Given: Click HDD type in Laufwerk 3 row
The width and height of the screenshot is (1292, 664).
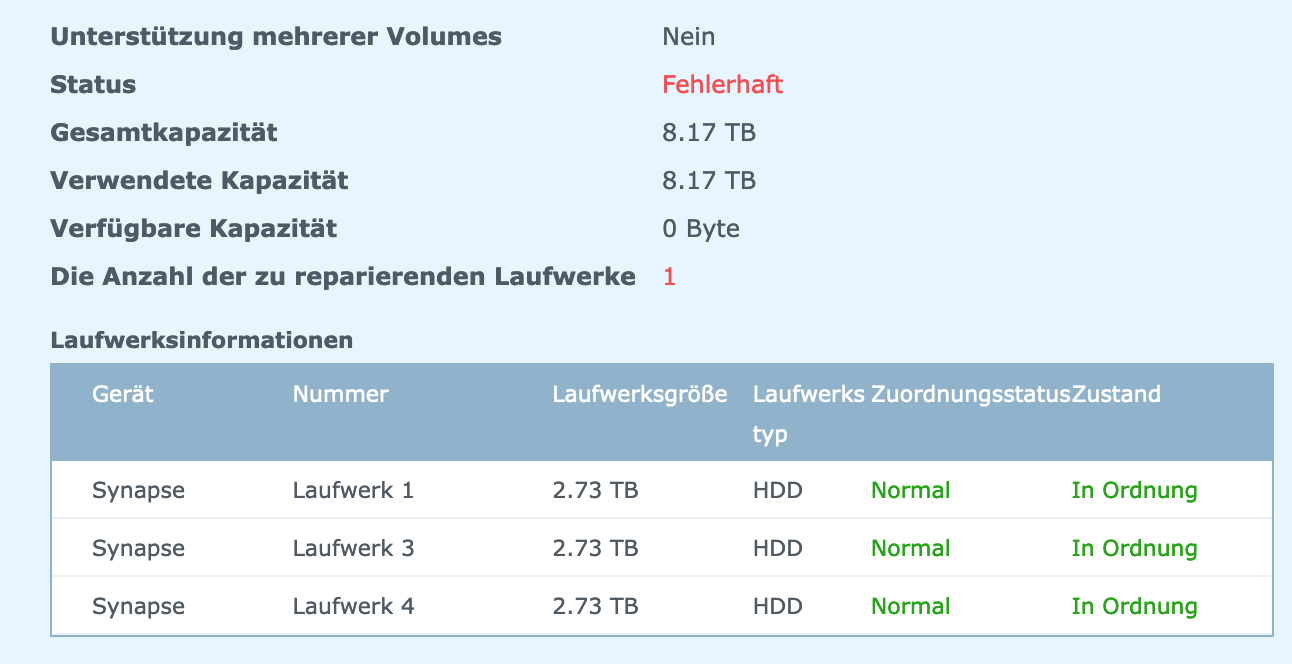Looking at the screenshot, I should click(777, 548).
